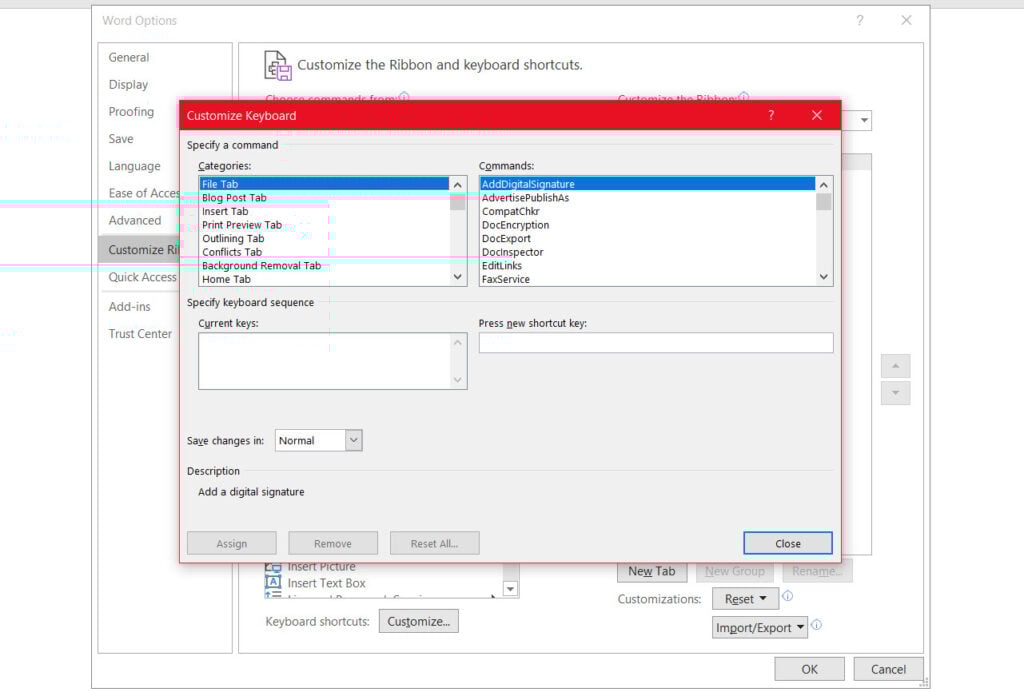Open the Save changes in dropdown
Image resolution: width=1024 pixels, height=692 pixels.
353,441
